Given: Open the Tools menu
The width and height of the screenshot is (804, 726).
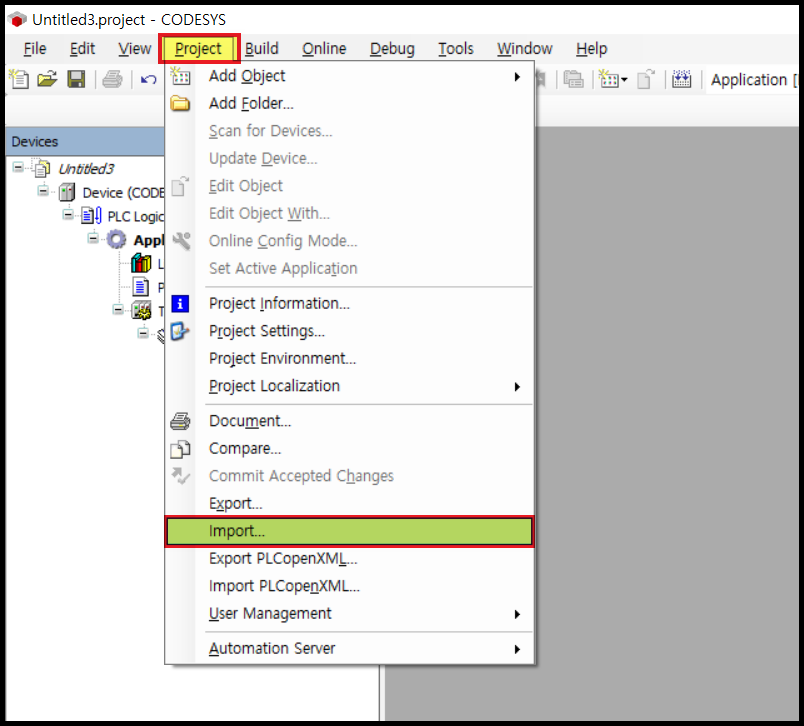Looking at the screenshot, I should click(455, 49).
